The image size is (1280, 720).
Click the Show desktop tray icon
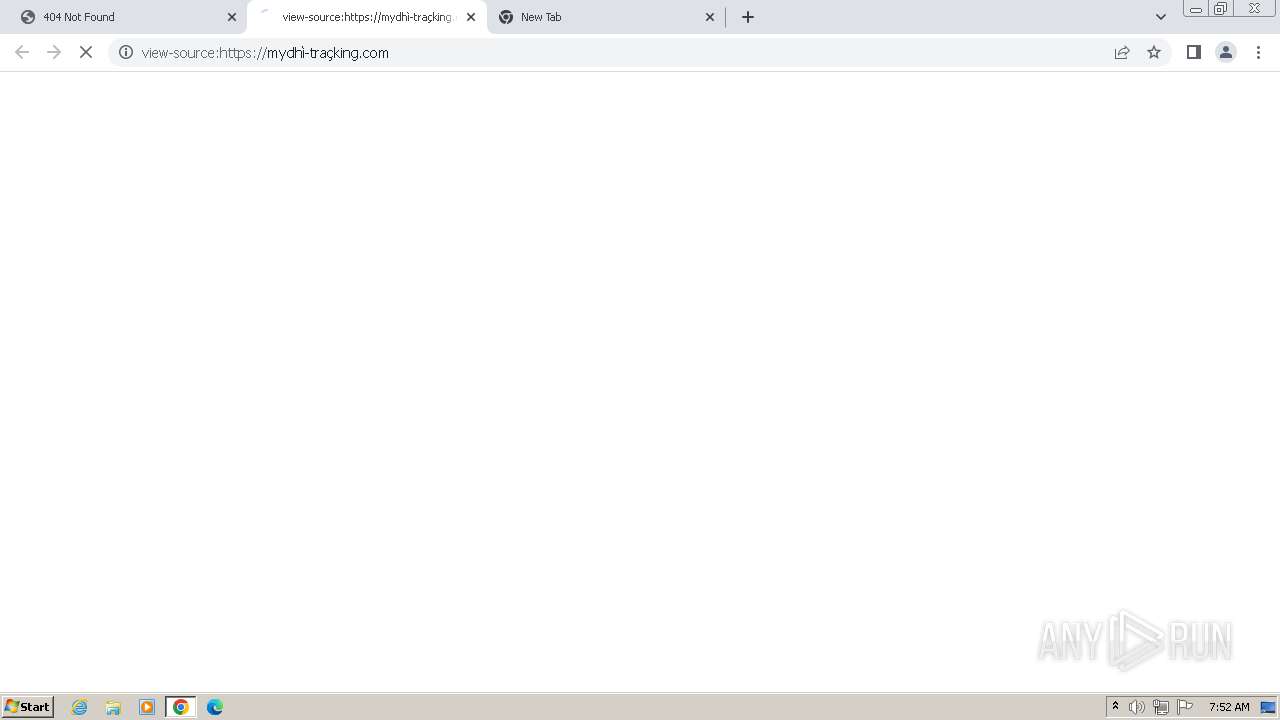point(1268,707)
